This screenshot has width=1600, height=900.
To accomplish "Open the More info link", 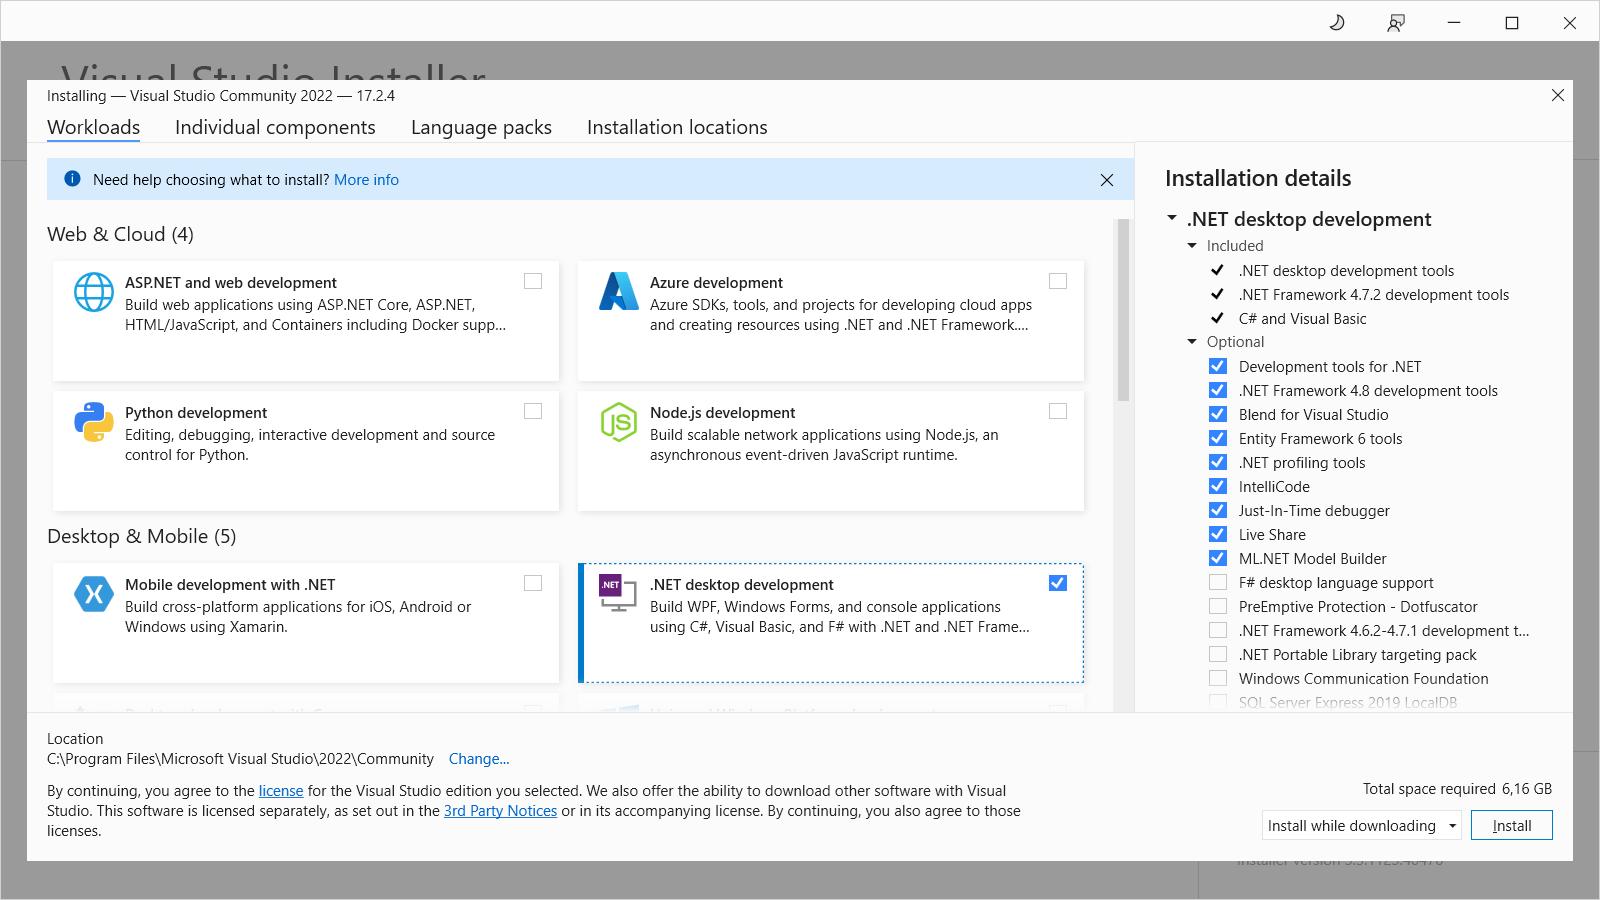I will (366, 180).
